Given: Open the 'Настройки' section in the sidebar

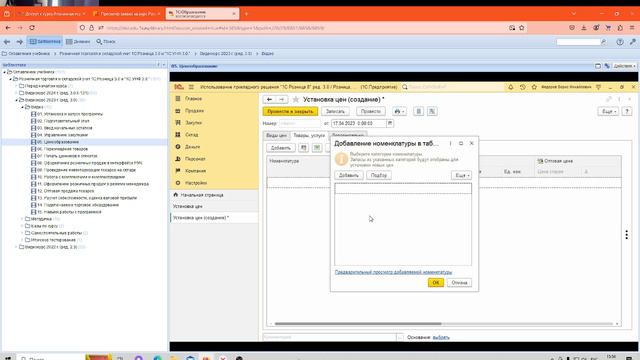Looking at the screenshot, I should click(196, 183).
